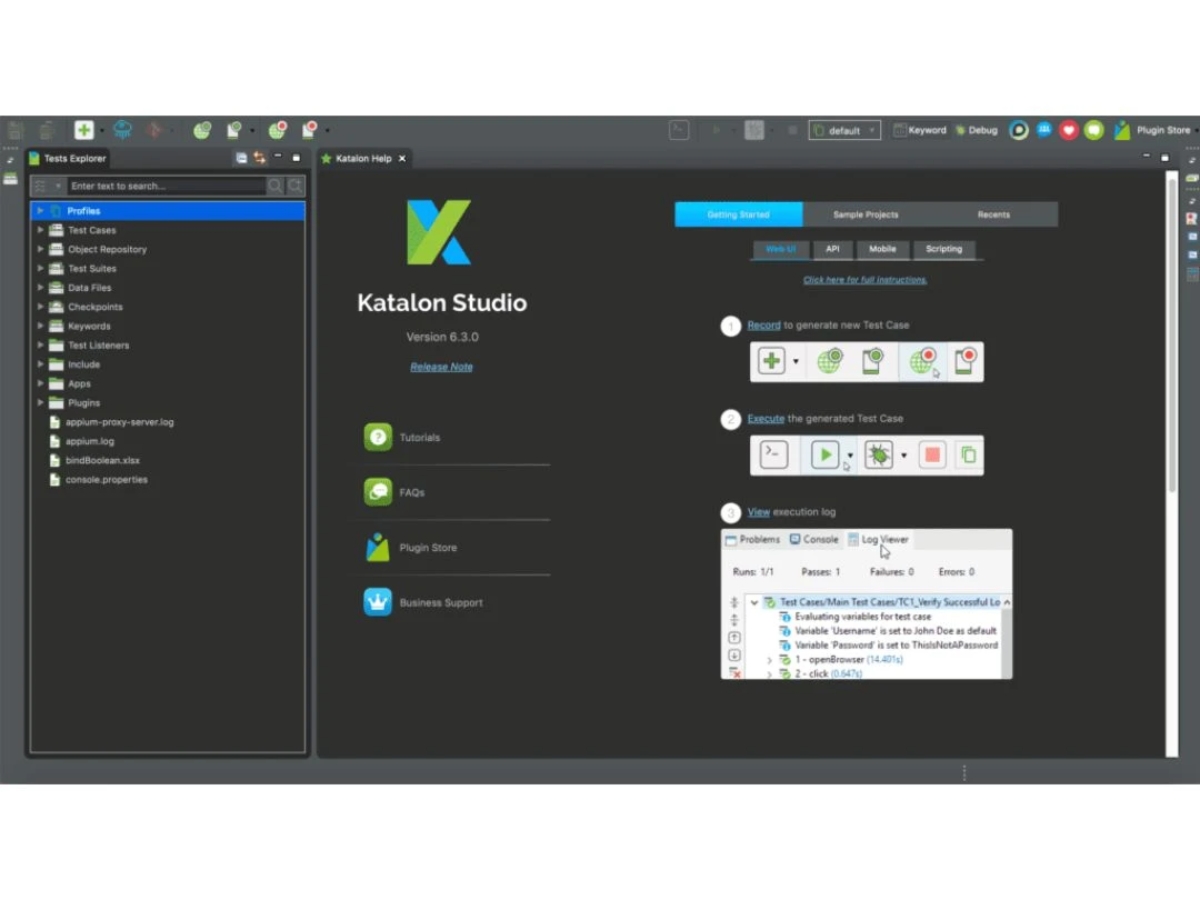This screenshot has height=900, width=1200.
Task: Toggle Link with Editor in Tests Explorer
Action: [259, 158]
